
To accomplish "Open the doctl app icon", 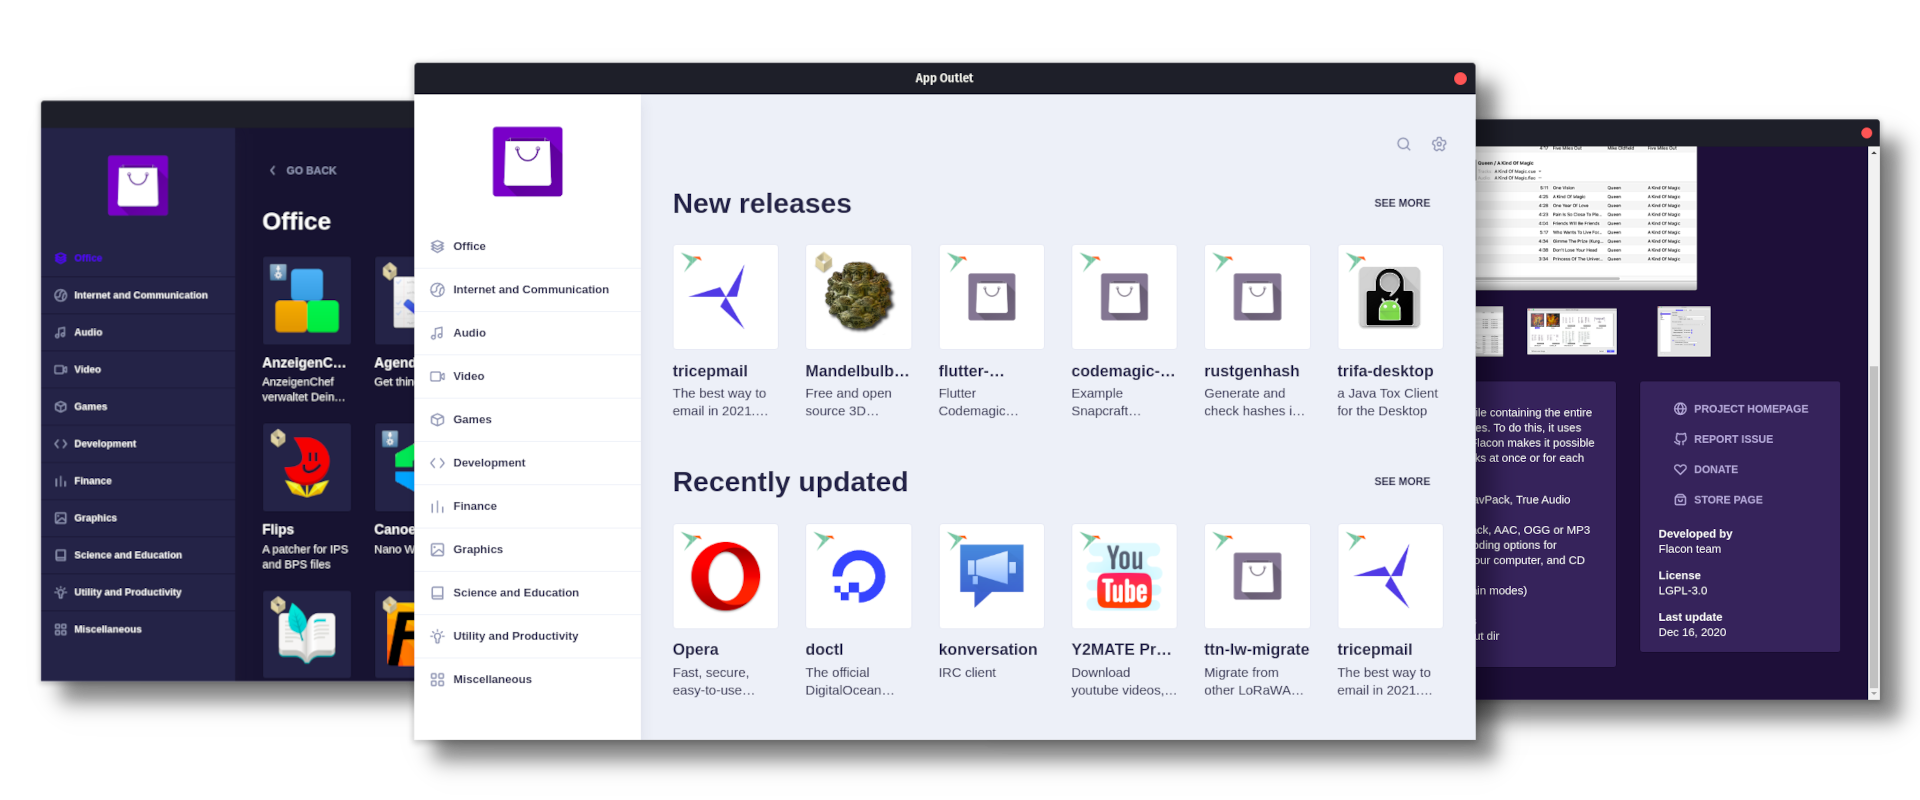I will click(858, 576).
